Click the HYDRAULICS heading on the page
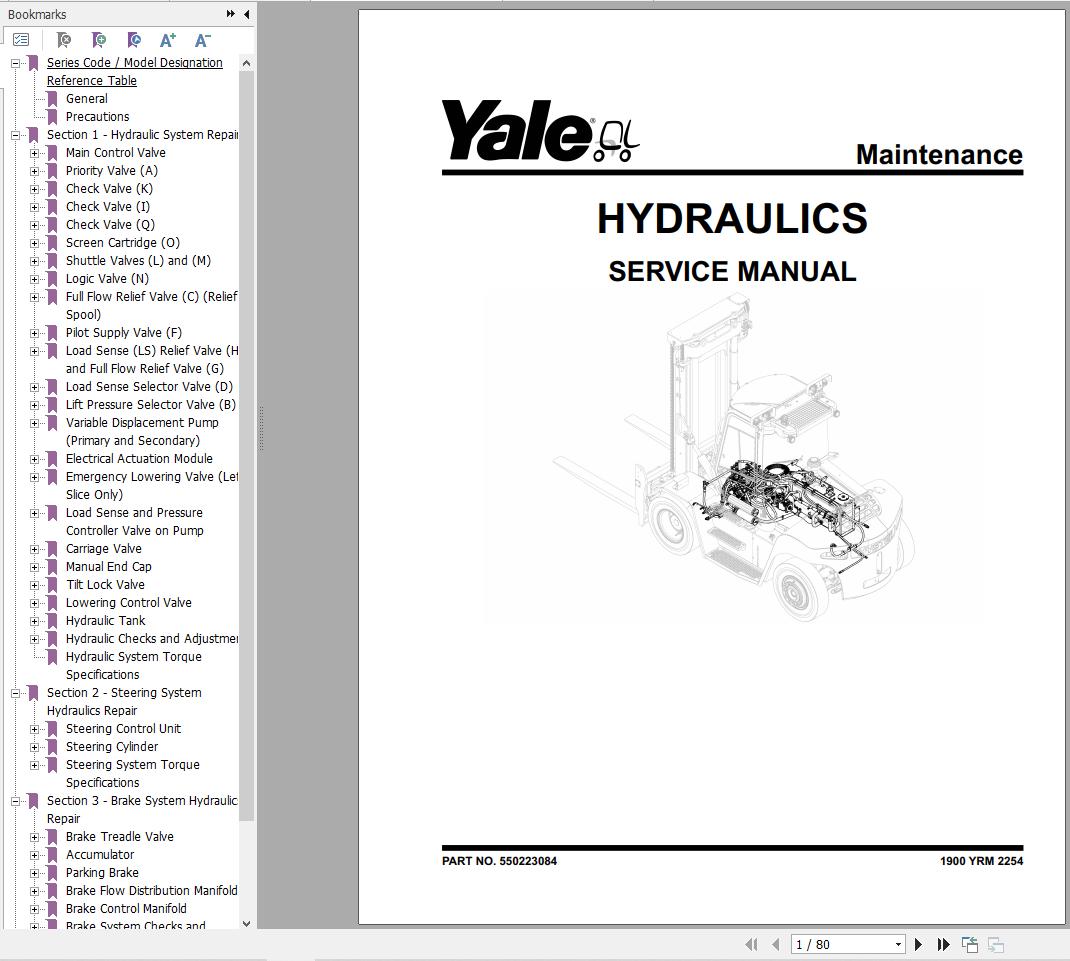 [x=732, y=218]
